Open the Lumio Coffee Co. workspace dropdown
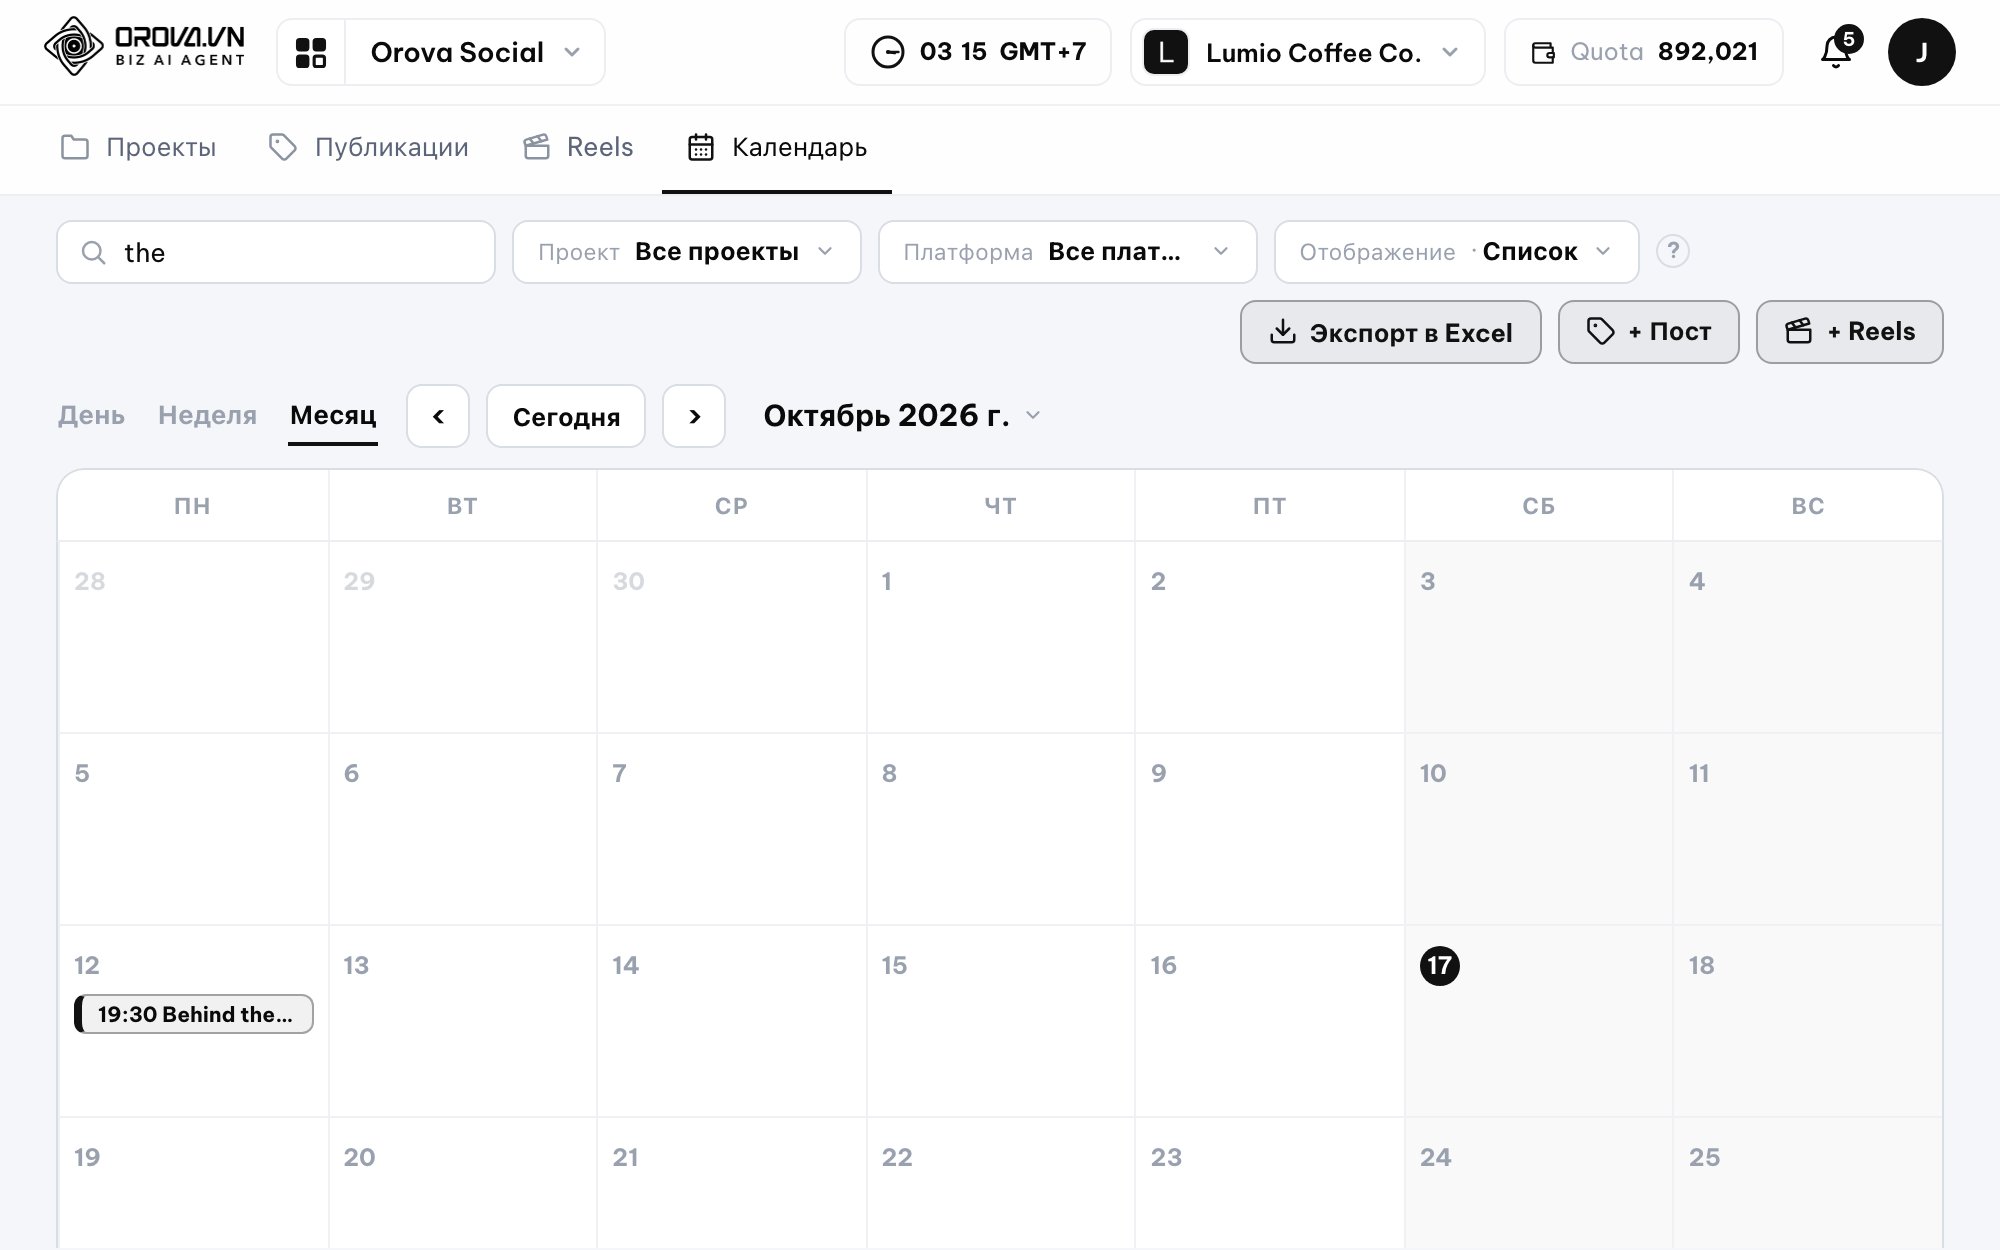Screen dimensions: 2000x1250 [1307, 52]
